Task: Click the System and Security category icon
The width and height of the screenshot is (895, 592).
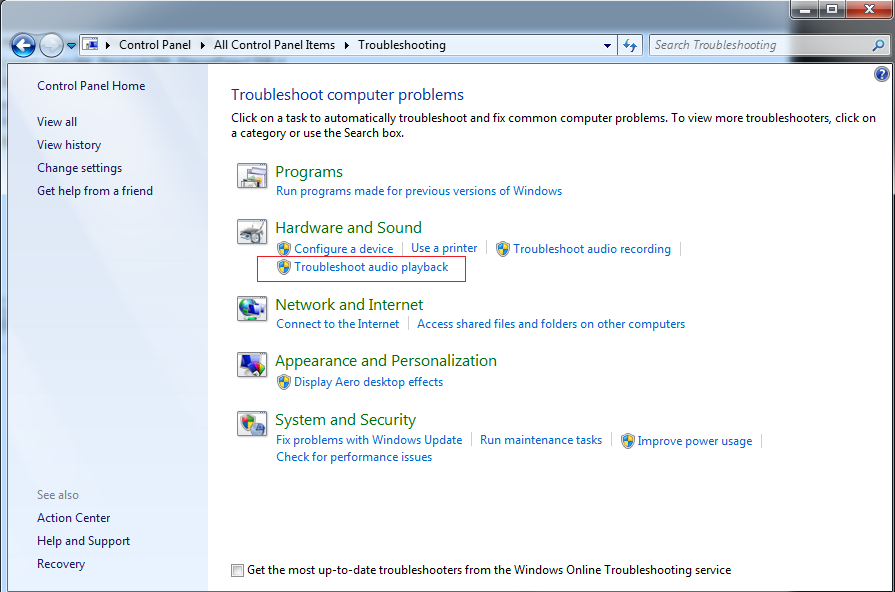Action: 252,424
